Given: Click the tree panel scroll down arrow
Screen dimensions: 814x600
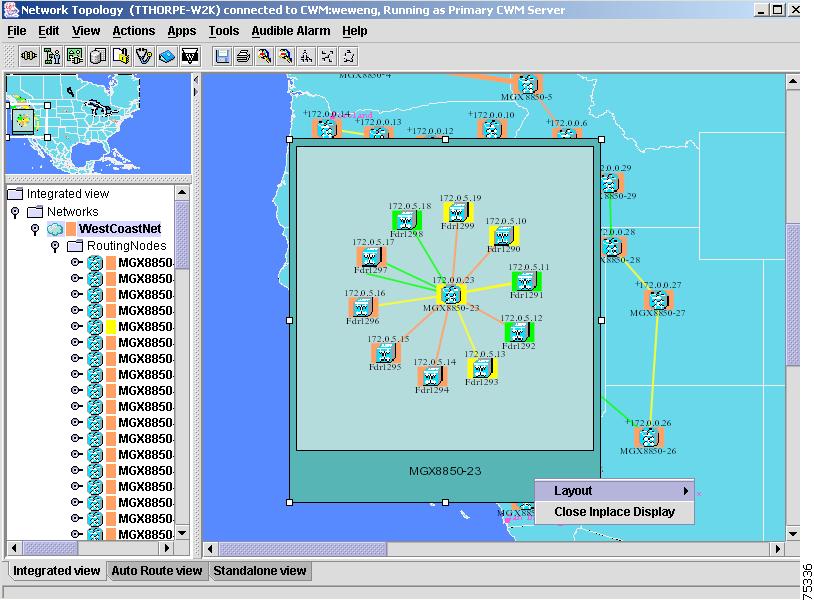Looking at the screenshot, I should tap(182, 533).
